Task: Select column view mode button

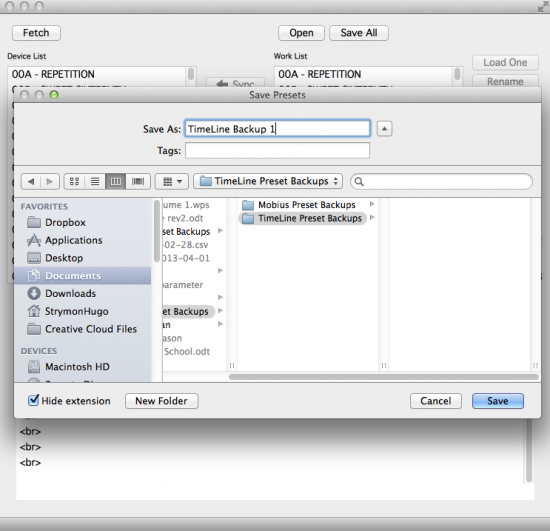Action: [x=116, y=181]
